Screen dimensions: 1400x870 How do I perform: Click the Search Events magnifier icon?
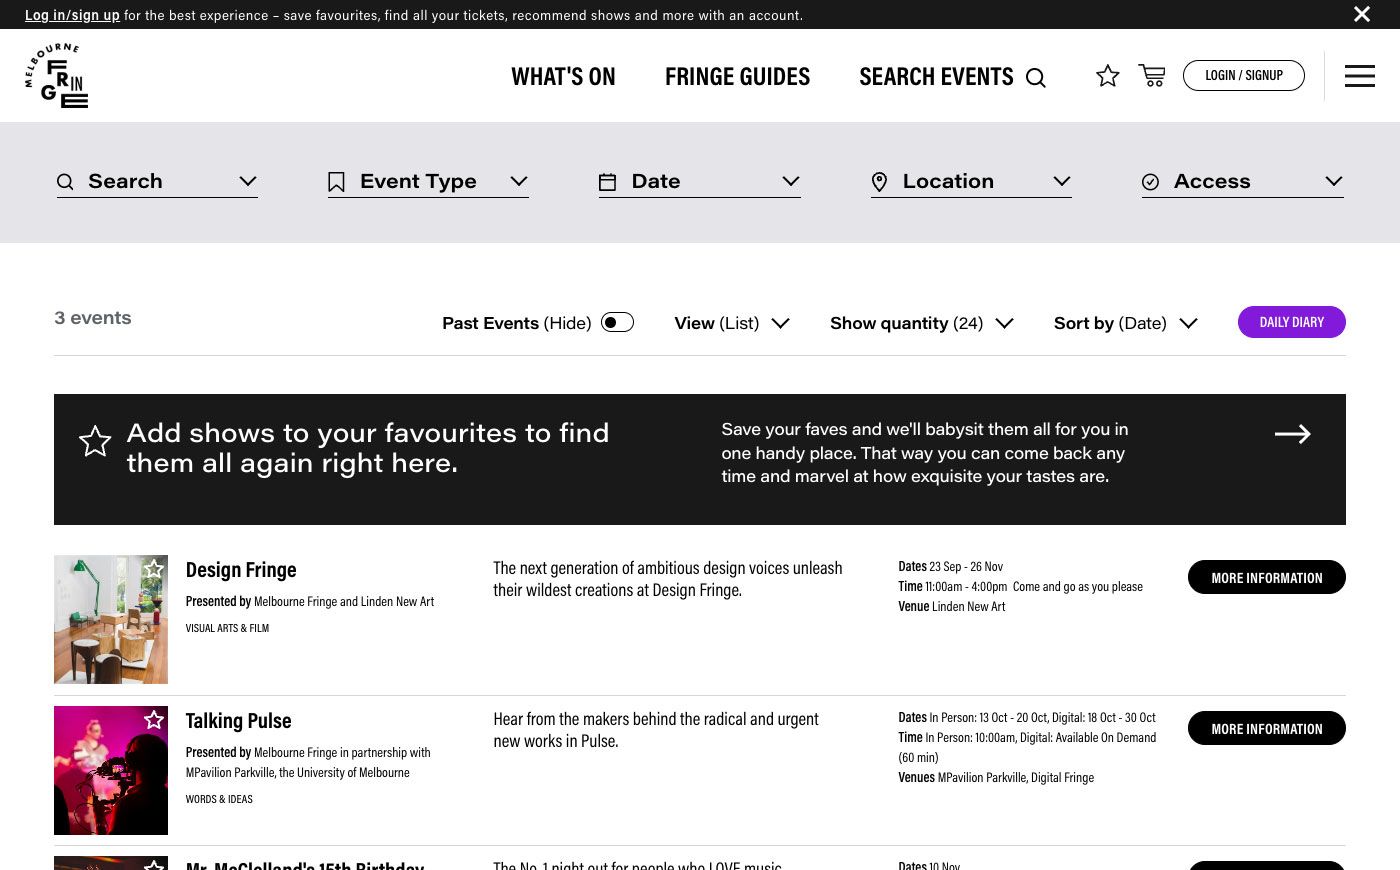click(x=1036, y=78)
